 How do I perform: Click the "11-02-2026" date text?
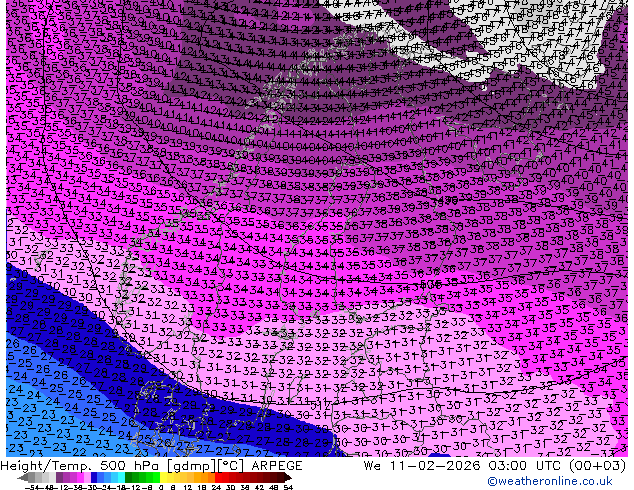click(x=435, y=466)
